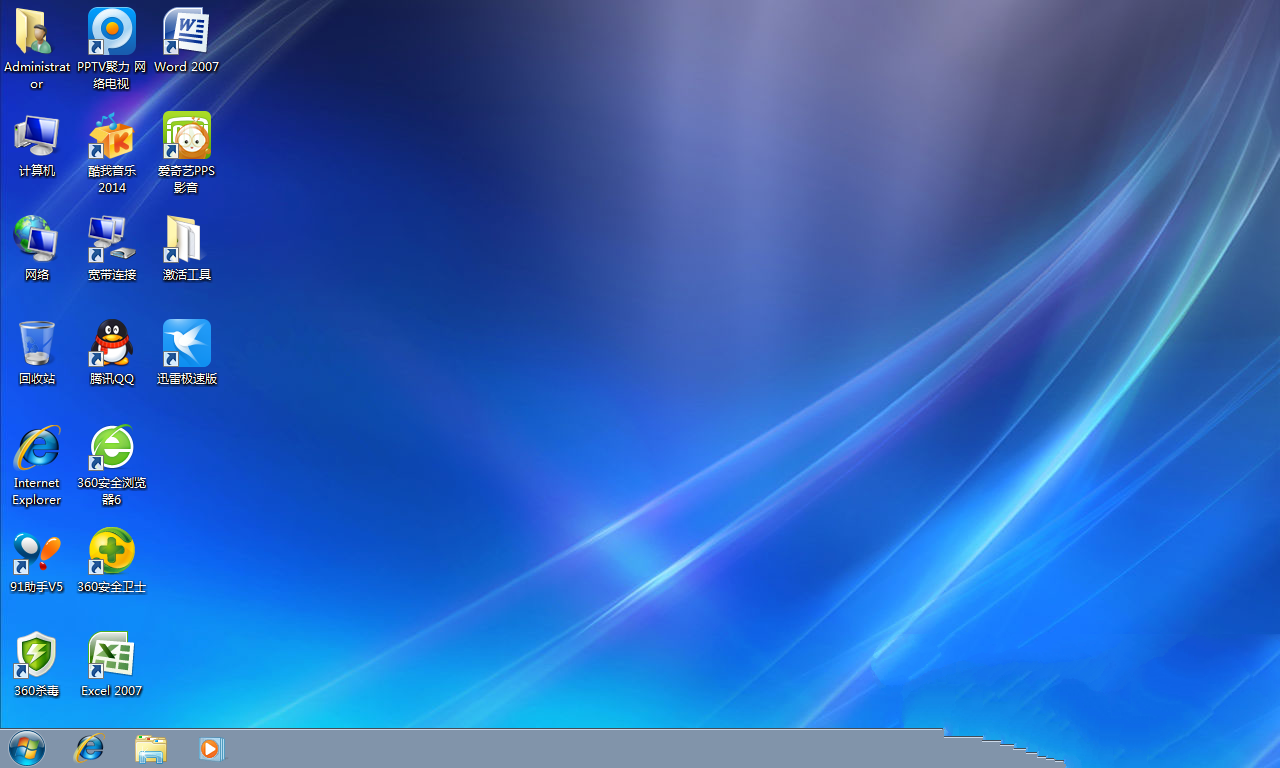Launch 爱奇艺PPS影音
Viewport: 1280px width, 768px height.
186,136
